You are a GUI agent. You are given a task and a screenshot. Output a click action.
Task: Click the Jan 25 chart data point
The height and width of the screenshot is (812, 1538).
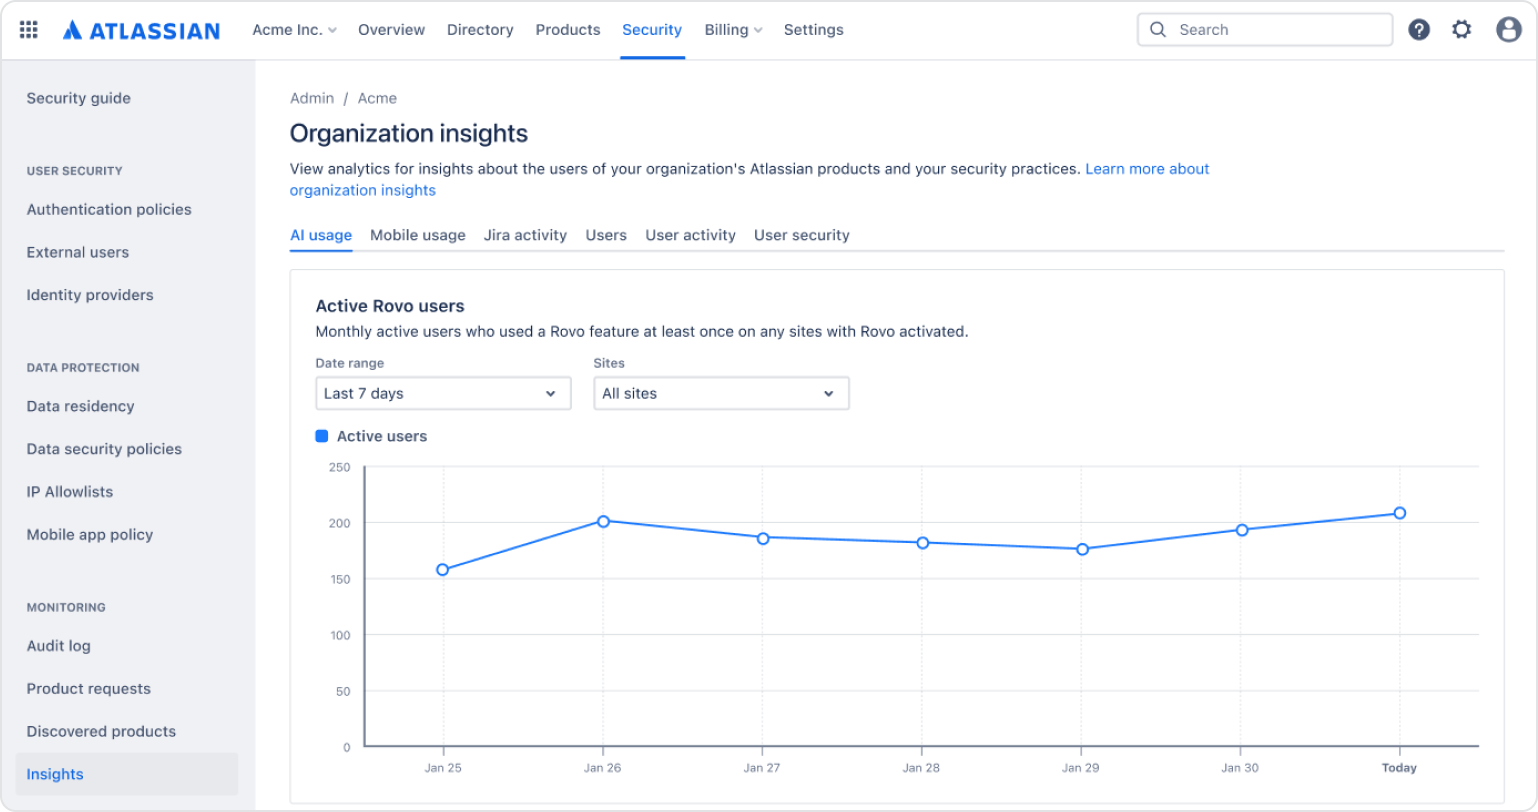click(443, 570)
